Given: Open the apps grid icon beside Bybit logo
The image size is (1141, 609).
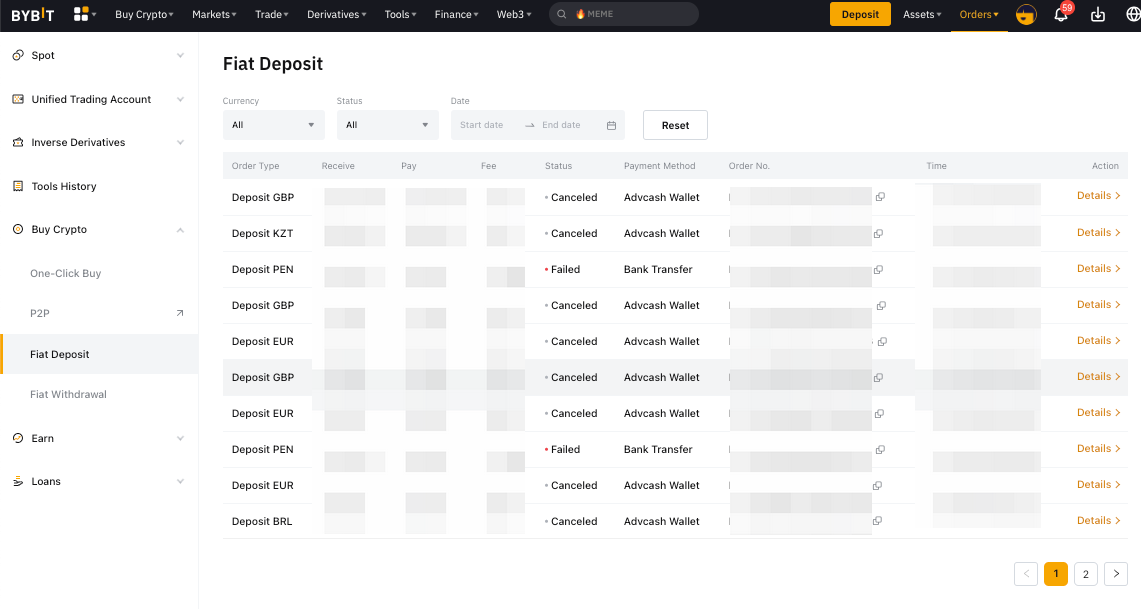Looking at the screenshot, I should [x=82, y=14].
